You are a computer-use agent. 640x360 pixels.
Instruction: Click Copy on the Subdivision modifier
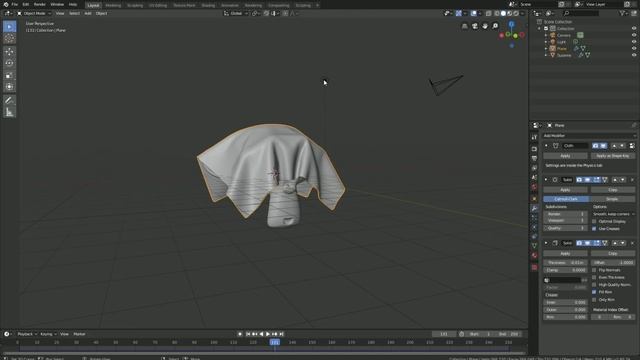coord(613,190)
